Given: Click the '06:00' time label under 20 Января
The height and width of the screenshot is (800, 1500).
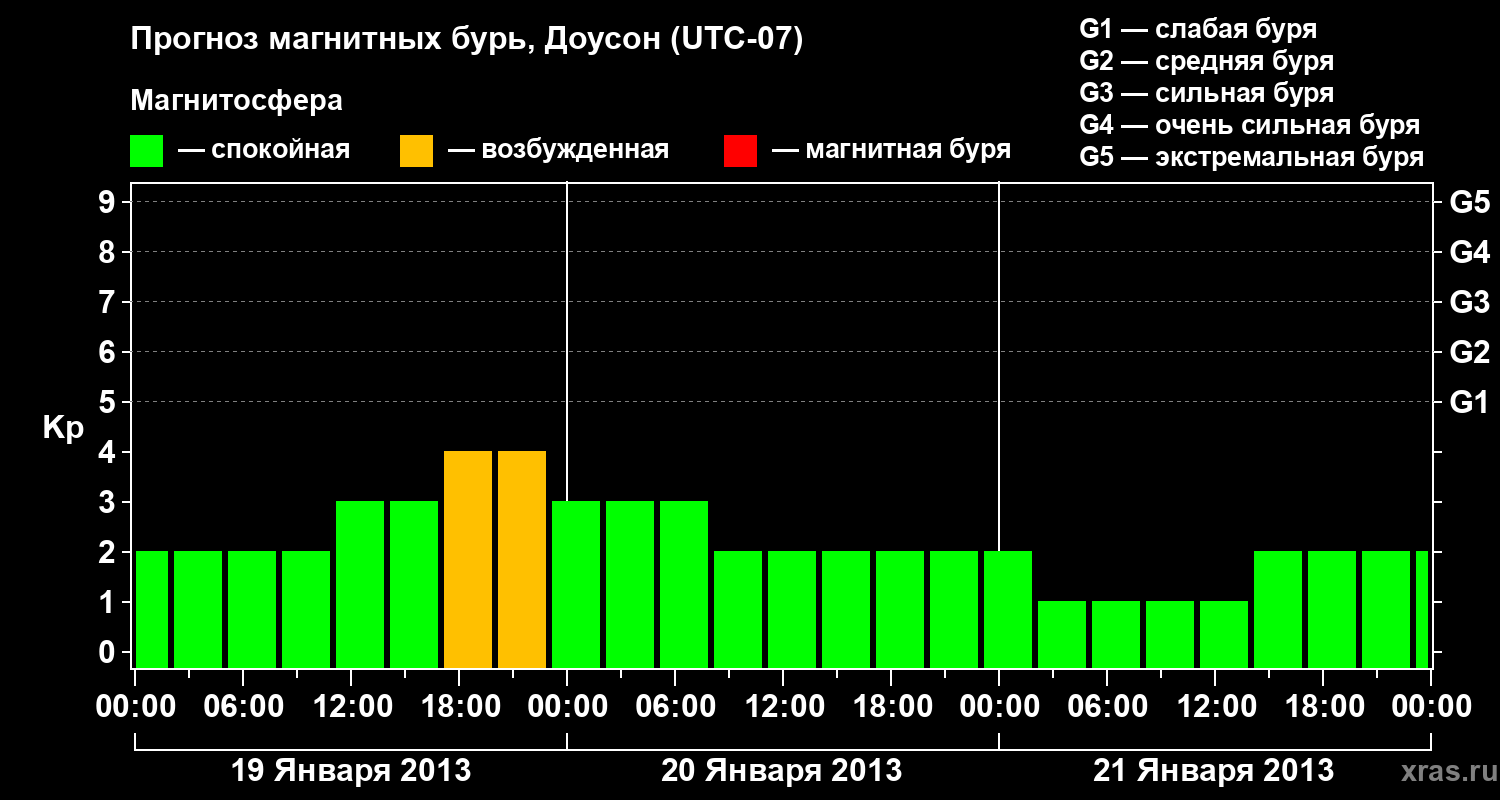Looking at the screenshot, I should coord(675,707).
